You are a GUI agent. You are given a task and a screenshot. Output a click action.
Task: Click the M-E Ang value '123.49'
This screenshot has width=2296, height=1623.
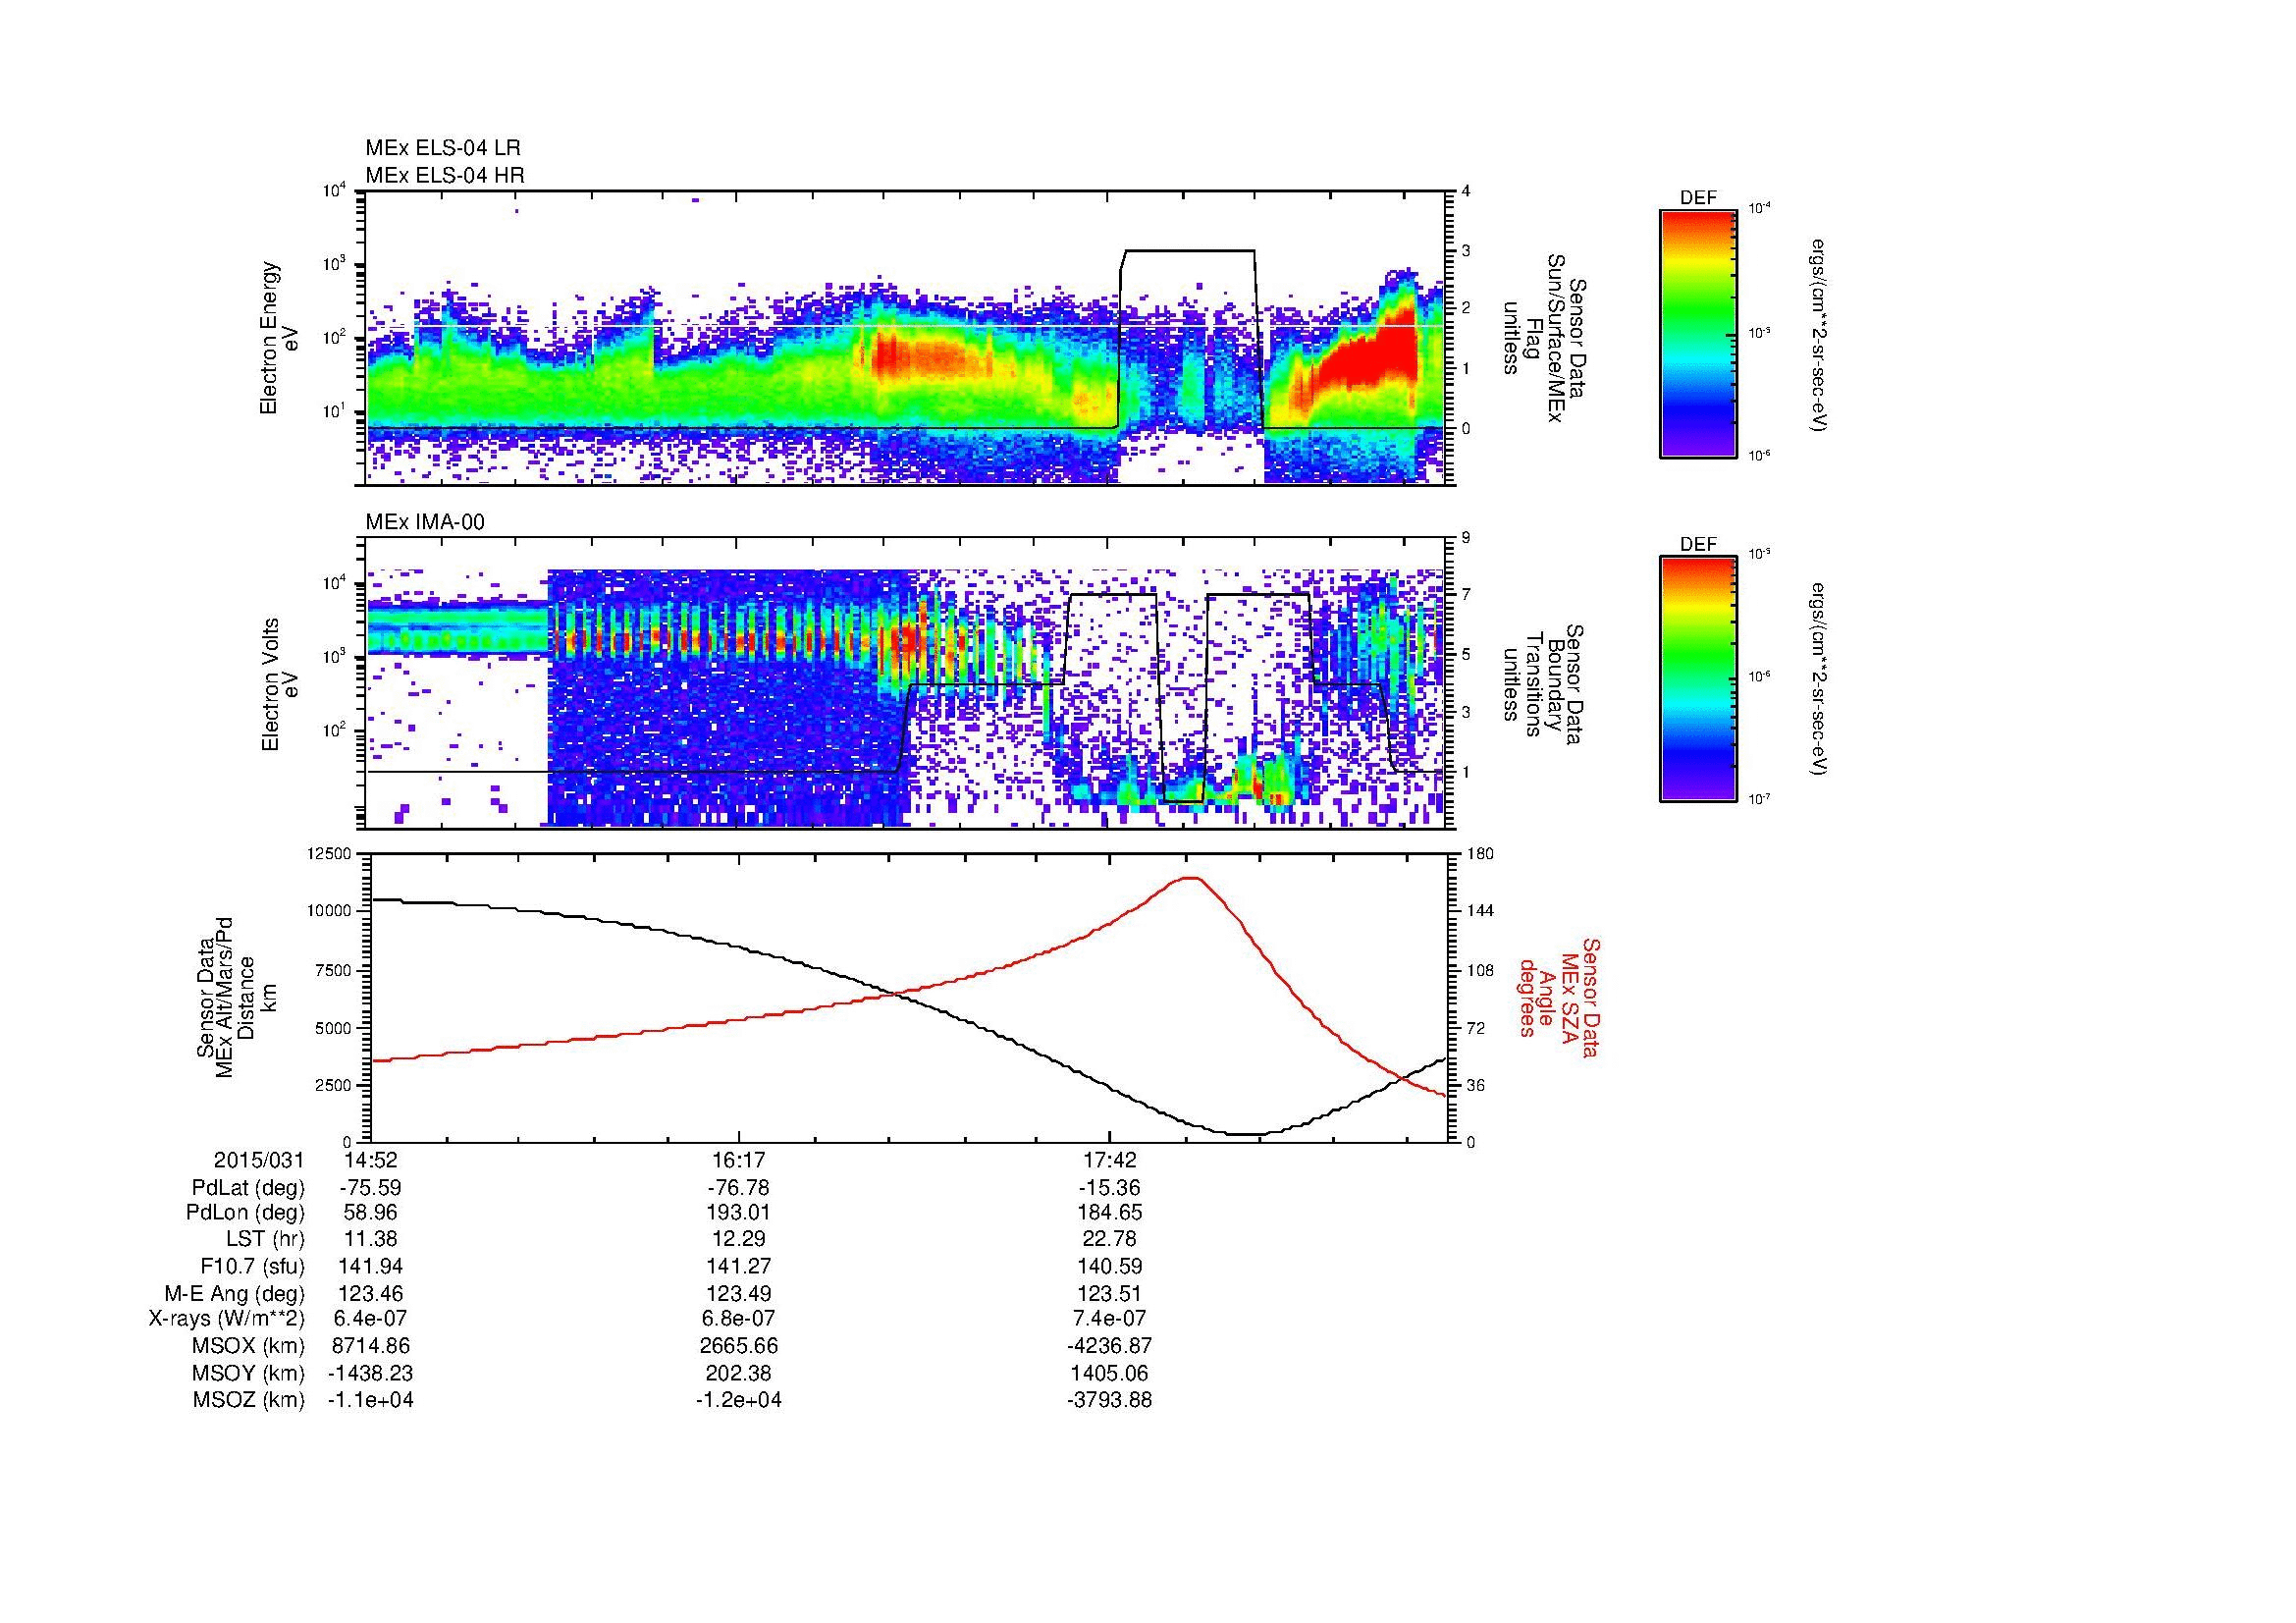tap(739, 1293)
